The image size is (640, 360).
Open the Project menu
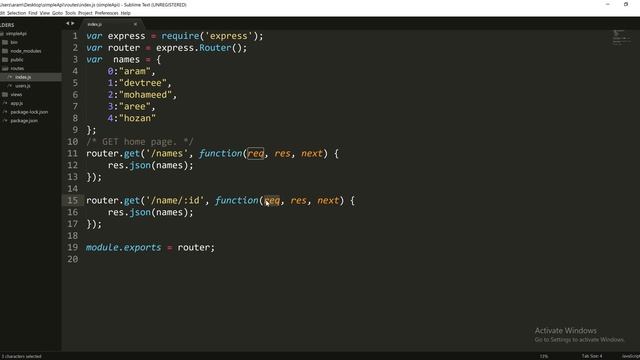(85, 13)
